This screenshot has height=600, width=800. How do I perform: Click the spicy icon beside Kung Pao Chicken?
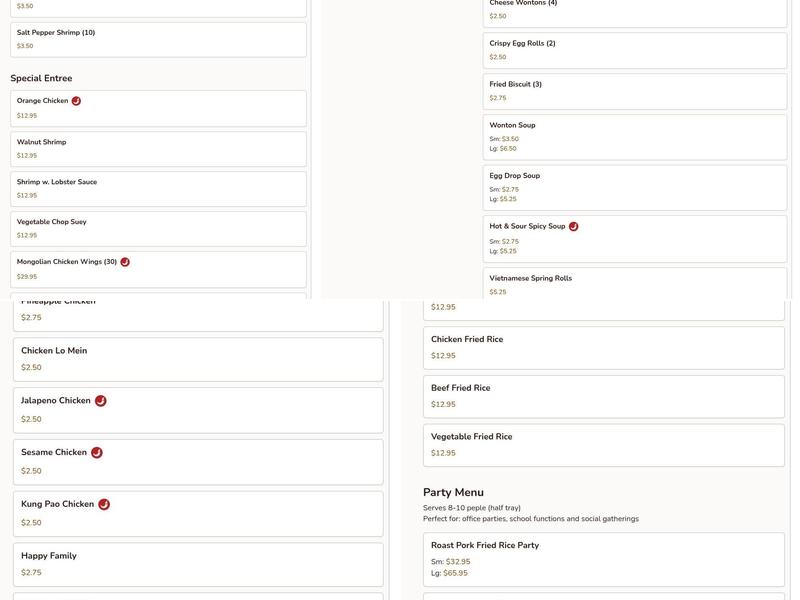point(104,505)
